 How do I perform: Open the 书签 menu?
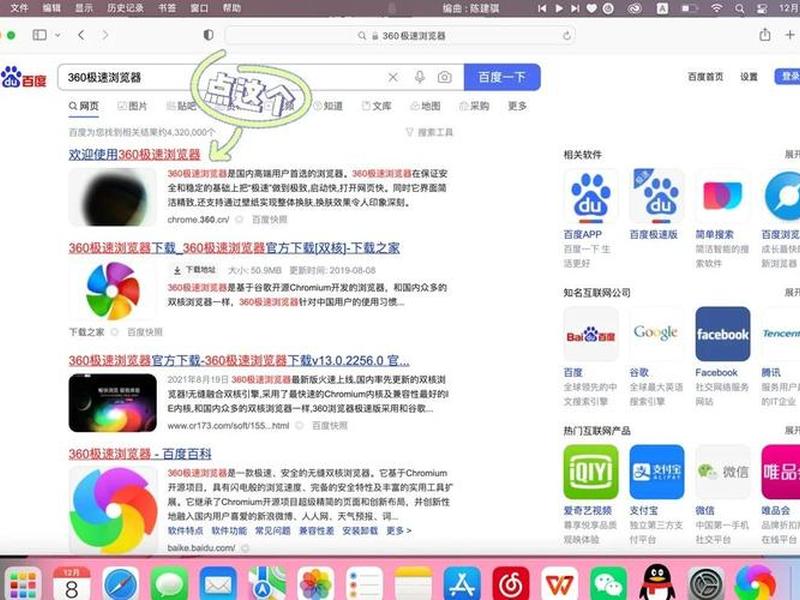(167, 8)
